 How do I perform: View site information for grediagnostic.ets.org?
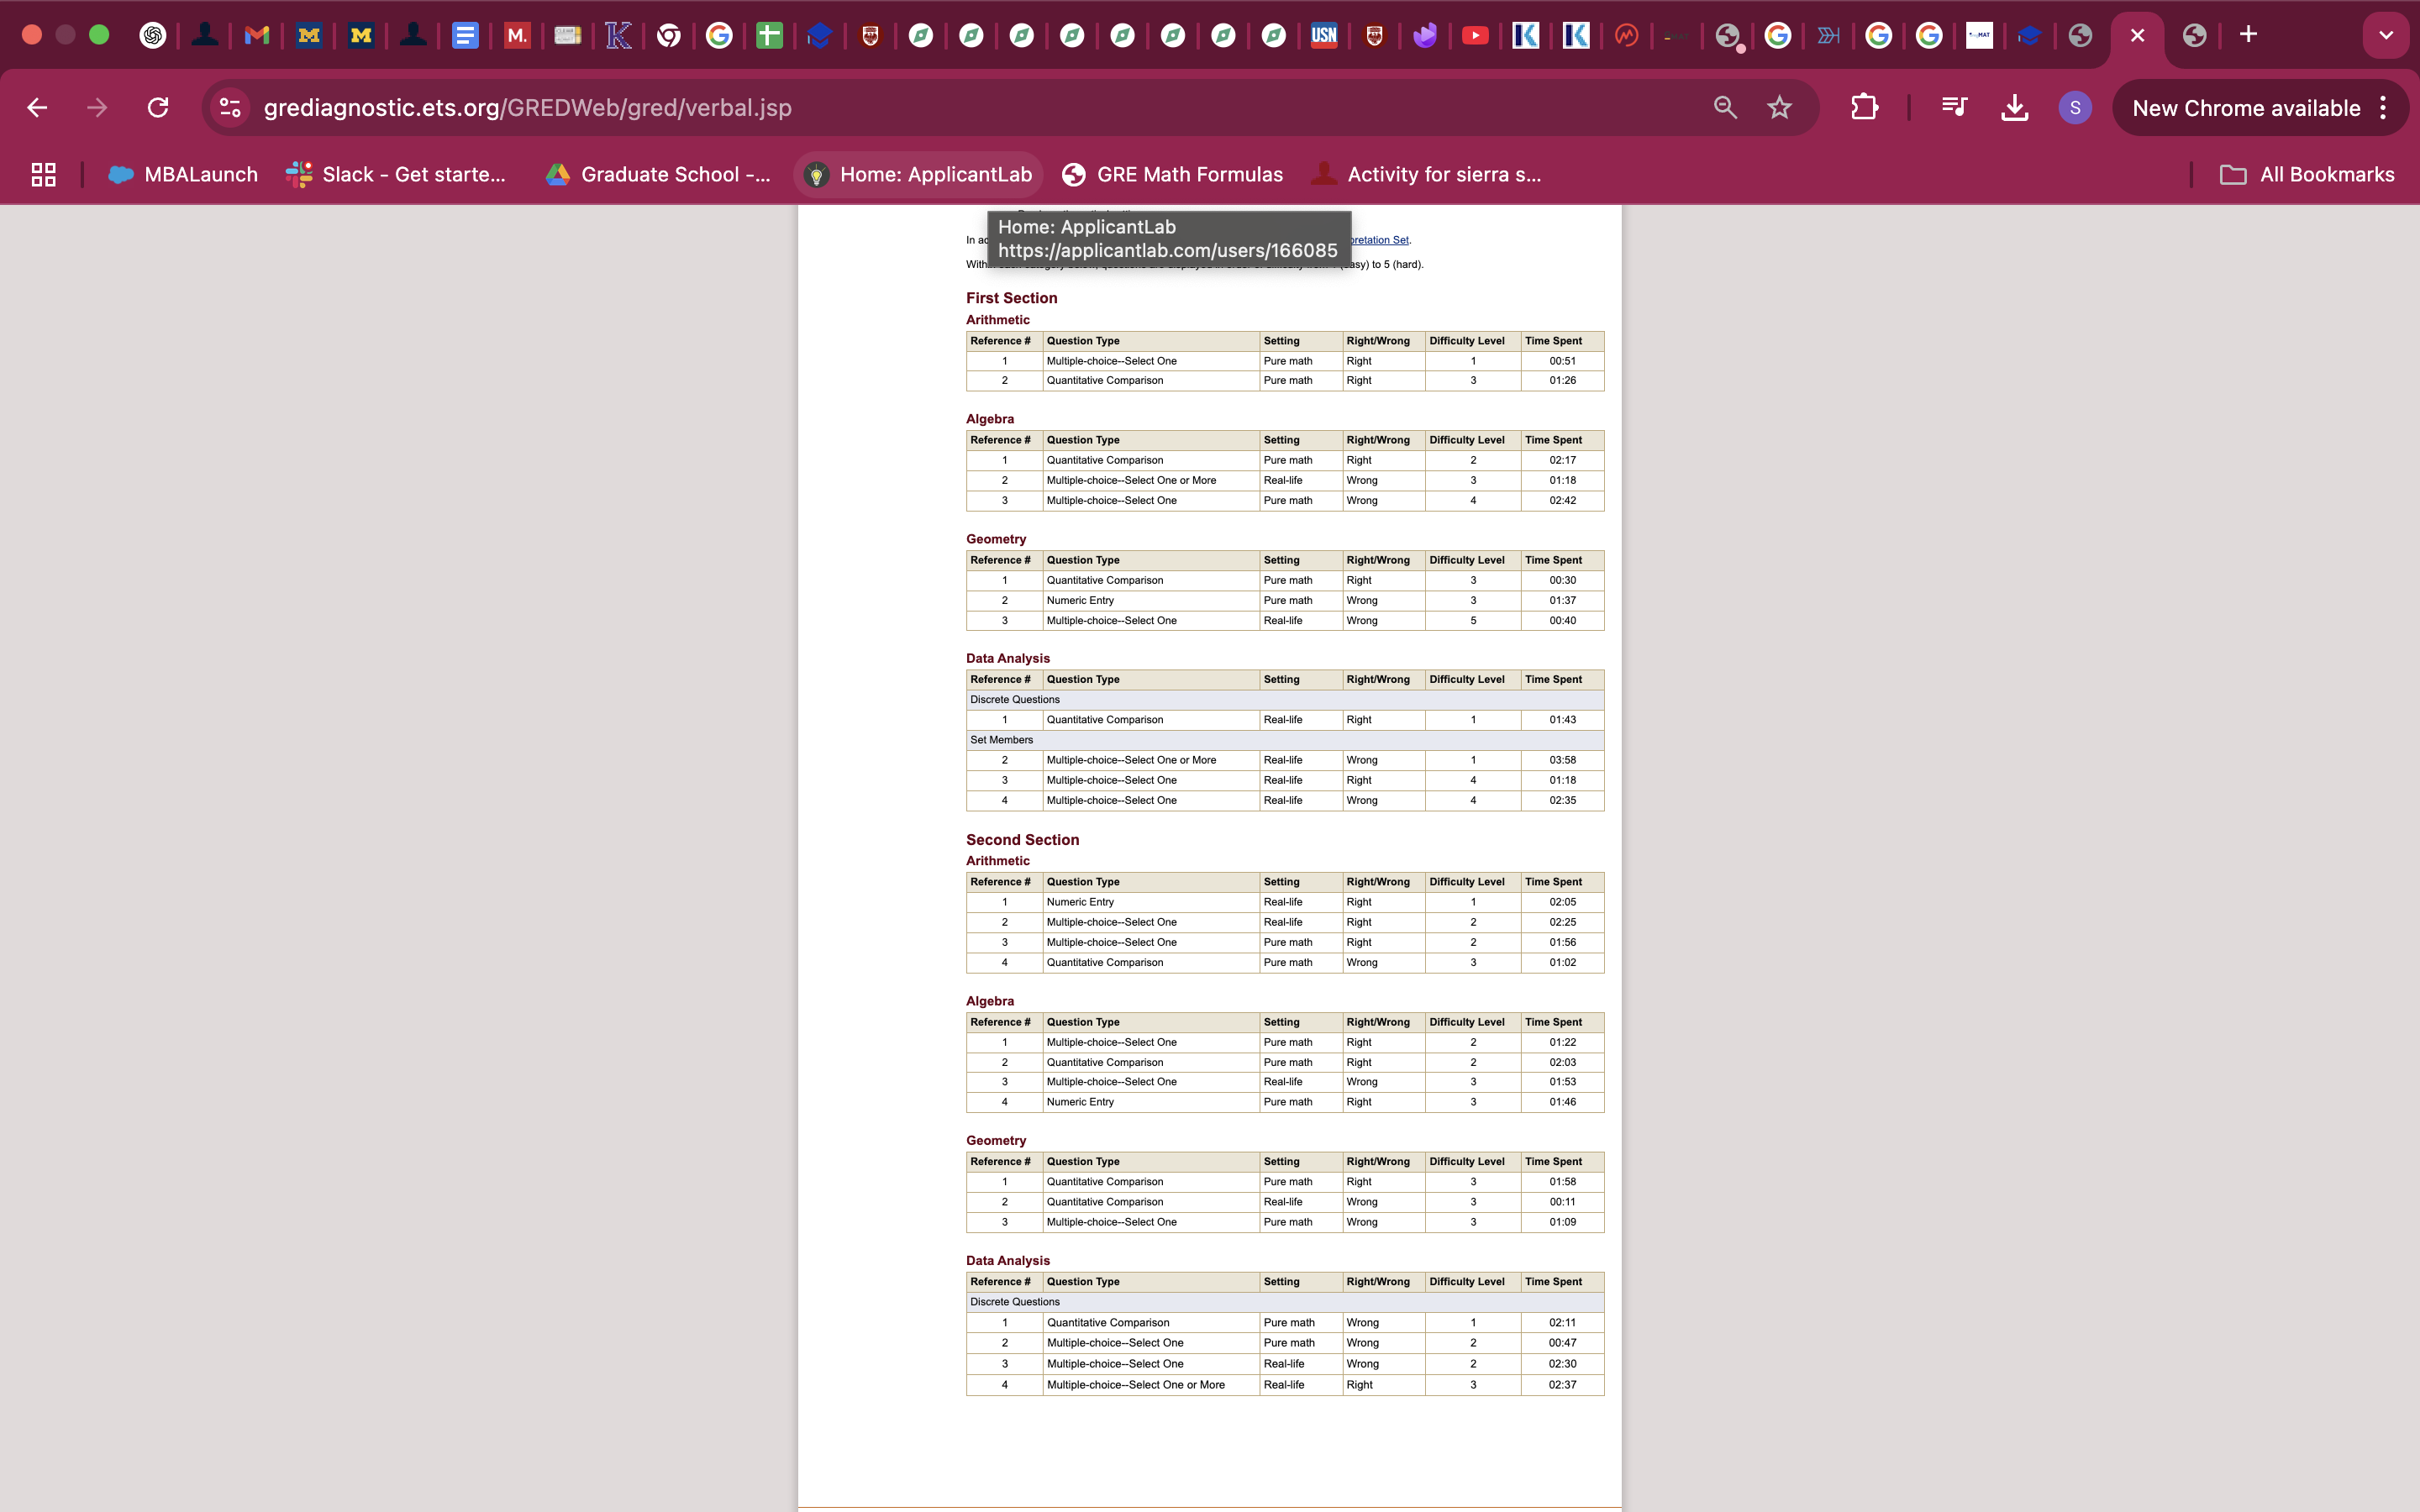pyautogui.click(x=230, y=108)
